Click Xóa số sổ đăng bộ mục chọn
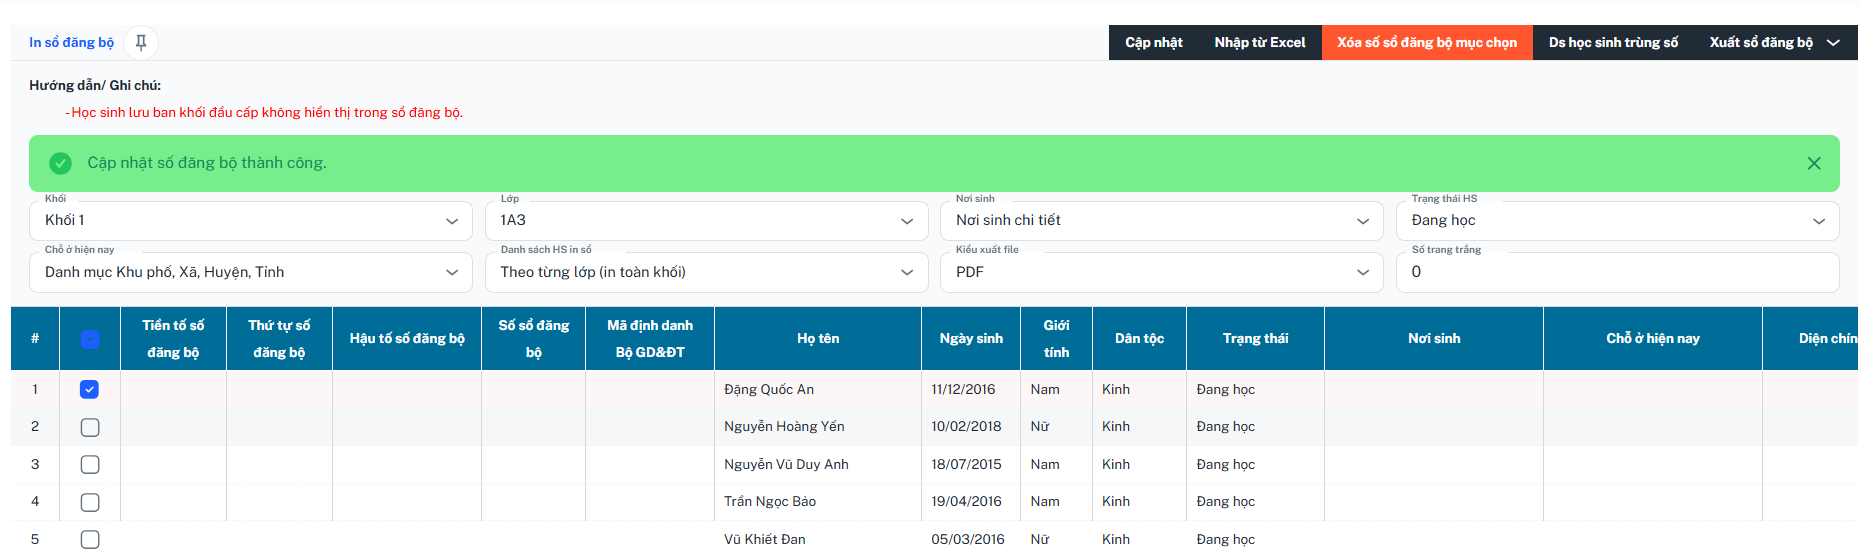The height and width of the screenshot is (554, 1860). pos(1427,43)
